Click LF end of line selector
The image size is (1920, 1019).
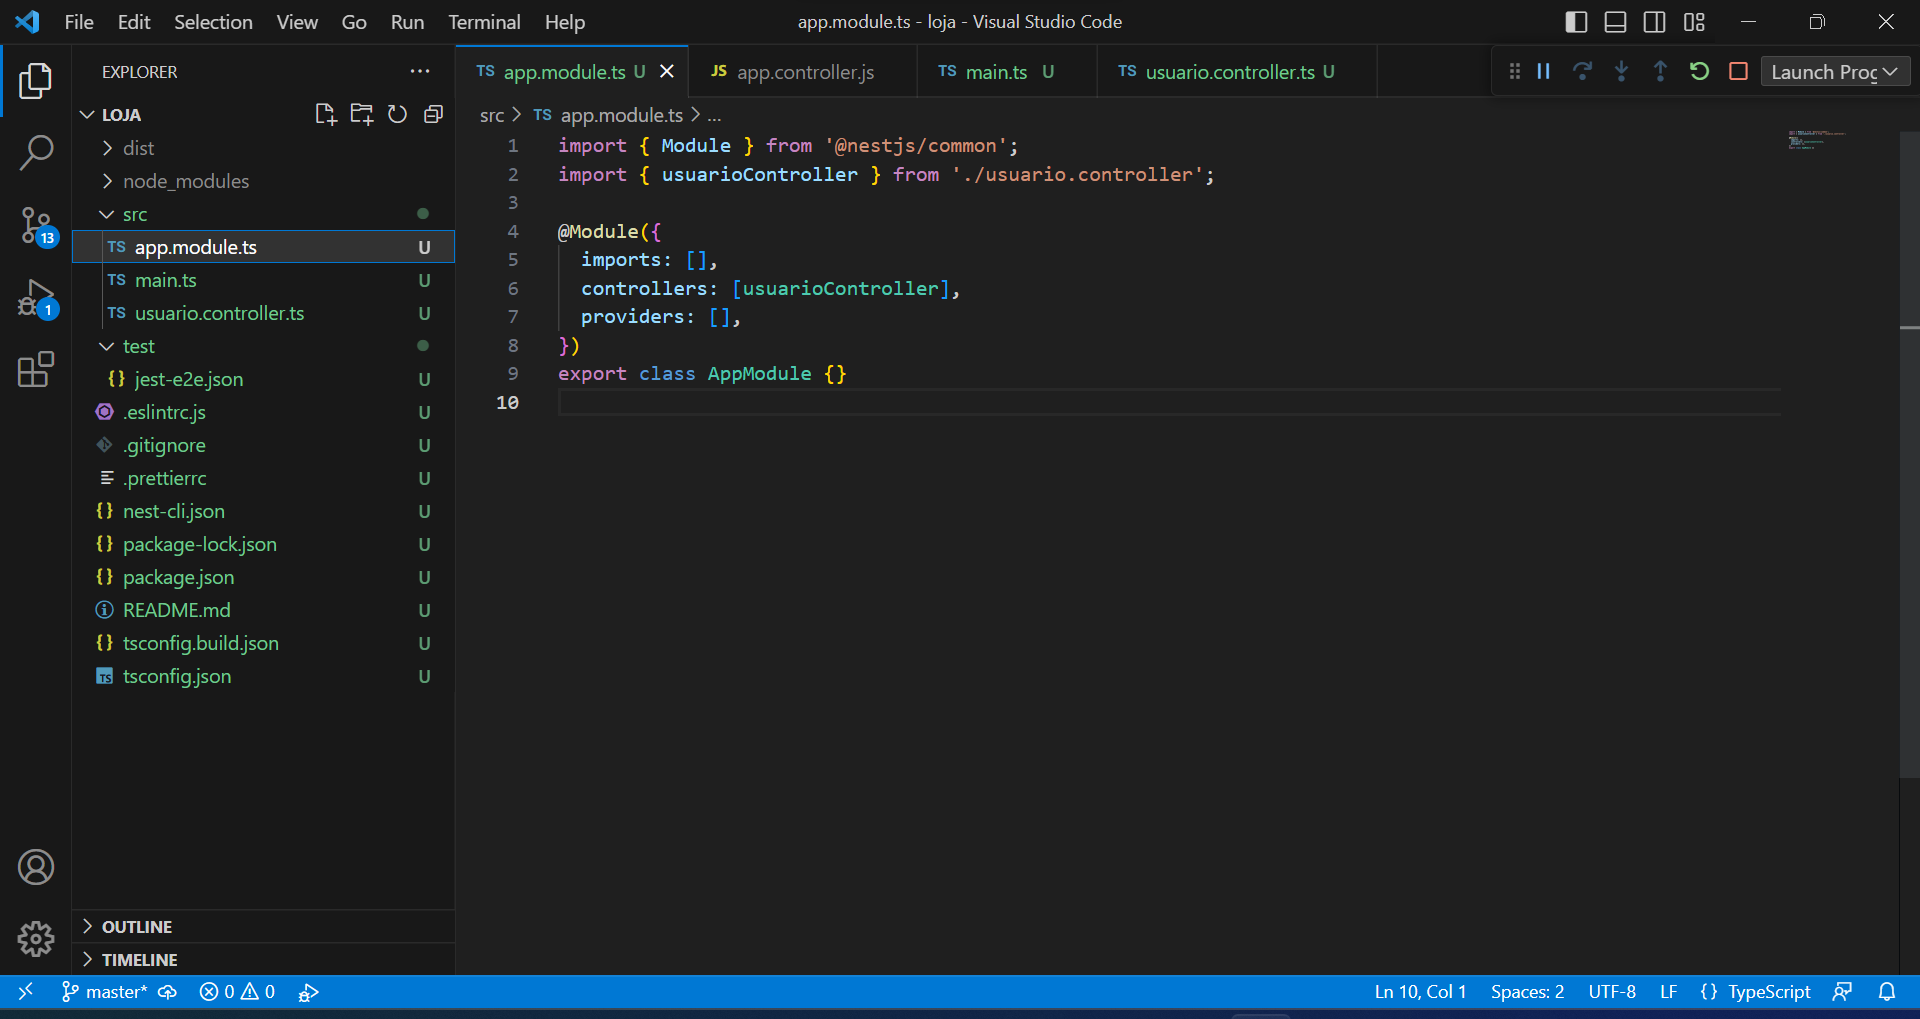(1668, 992)
